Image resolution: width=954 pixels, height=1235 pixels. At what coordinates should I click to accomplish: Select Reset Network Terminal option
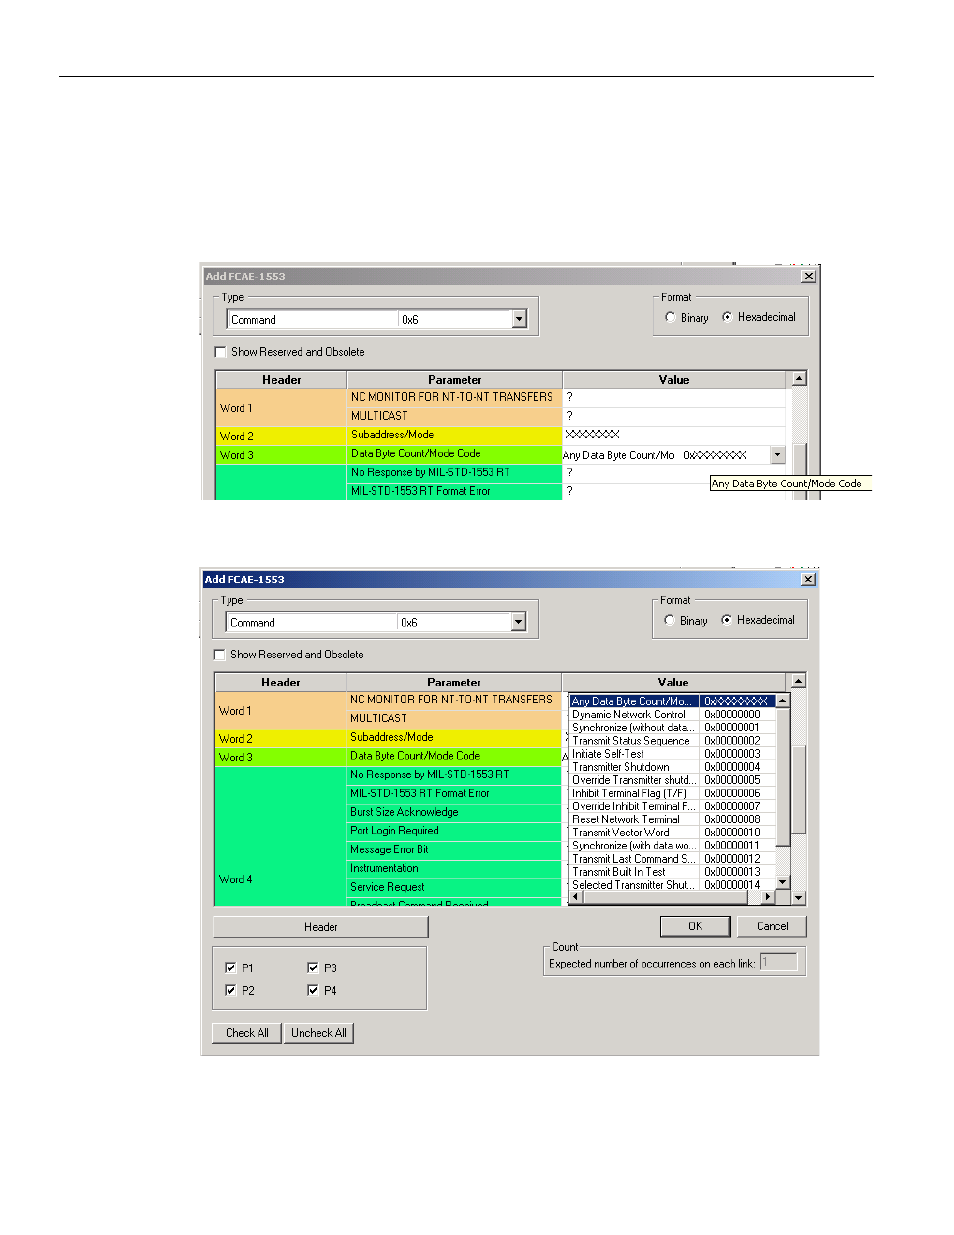point(671,819)
